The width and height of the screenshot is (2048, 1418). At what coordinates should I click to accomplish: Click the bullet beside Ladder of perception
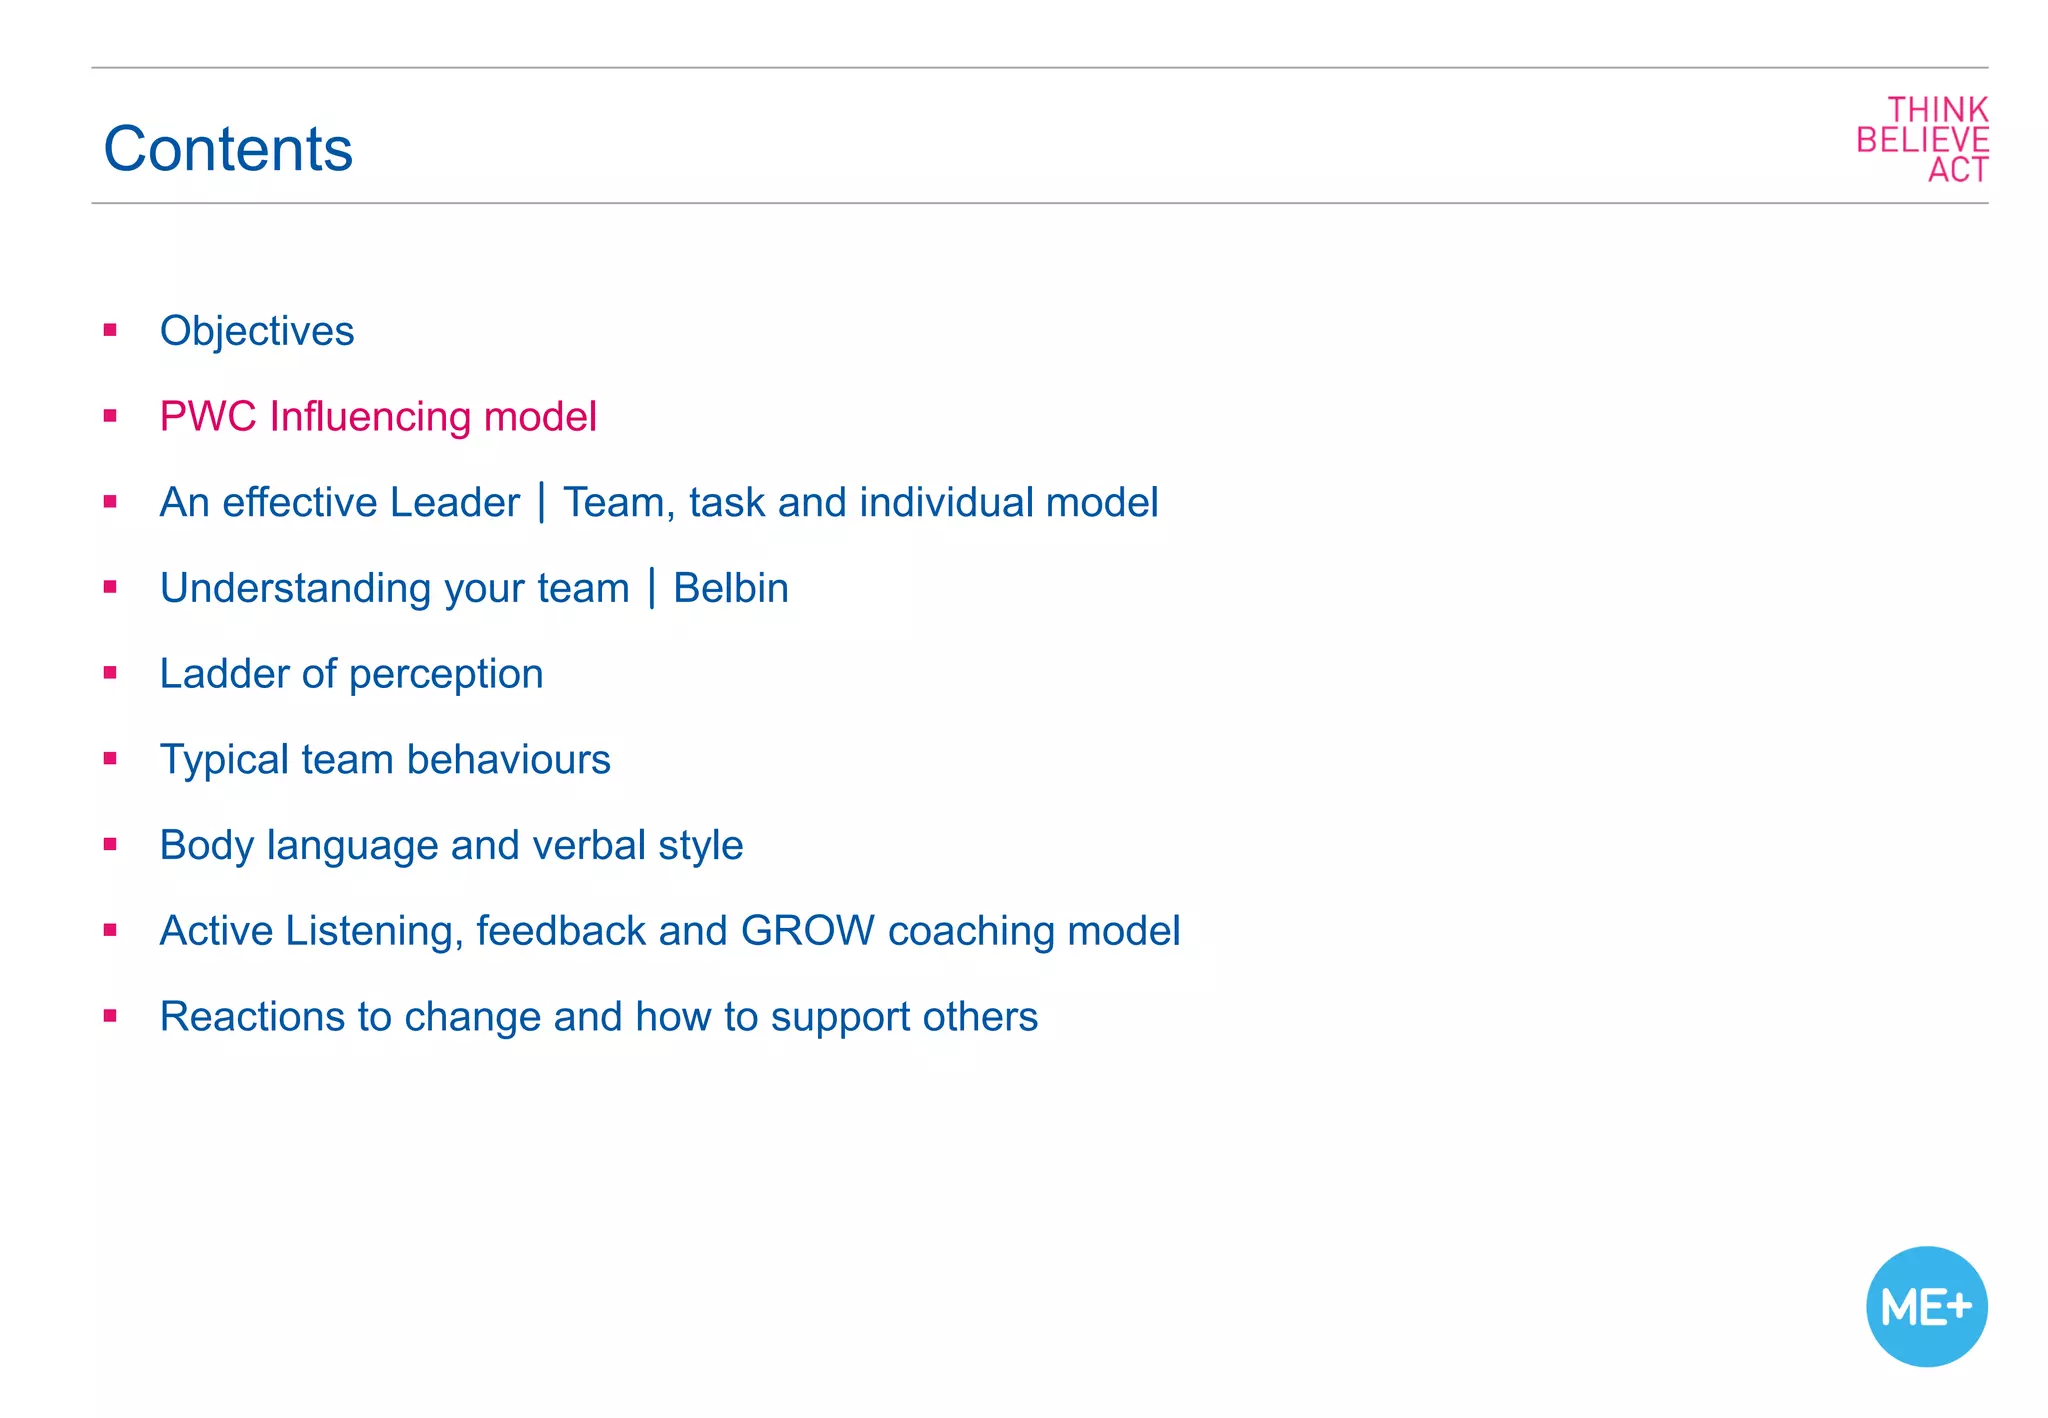click(110, 673)
